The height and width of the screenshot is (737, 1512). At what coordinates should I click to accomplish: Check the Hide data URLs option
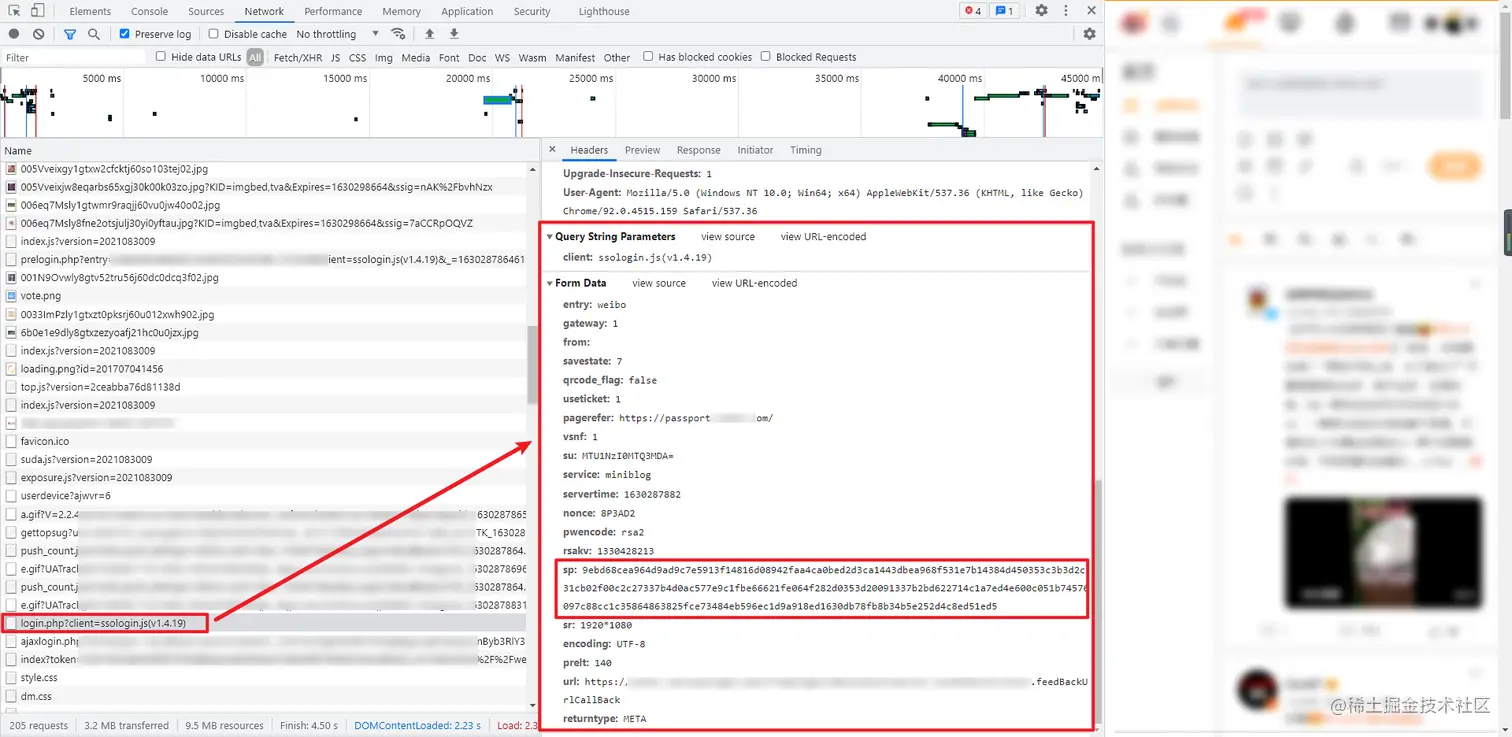(x=160, y=57)
